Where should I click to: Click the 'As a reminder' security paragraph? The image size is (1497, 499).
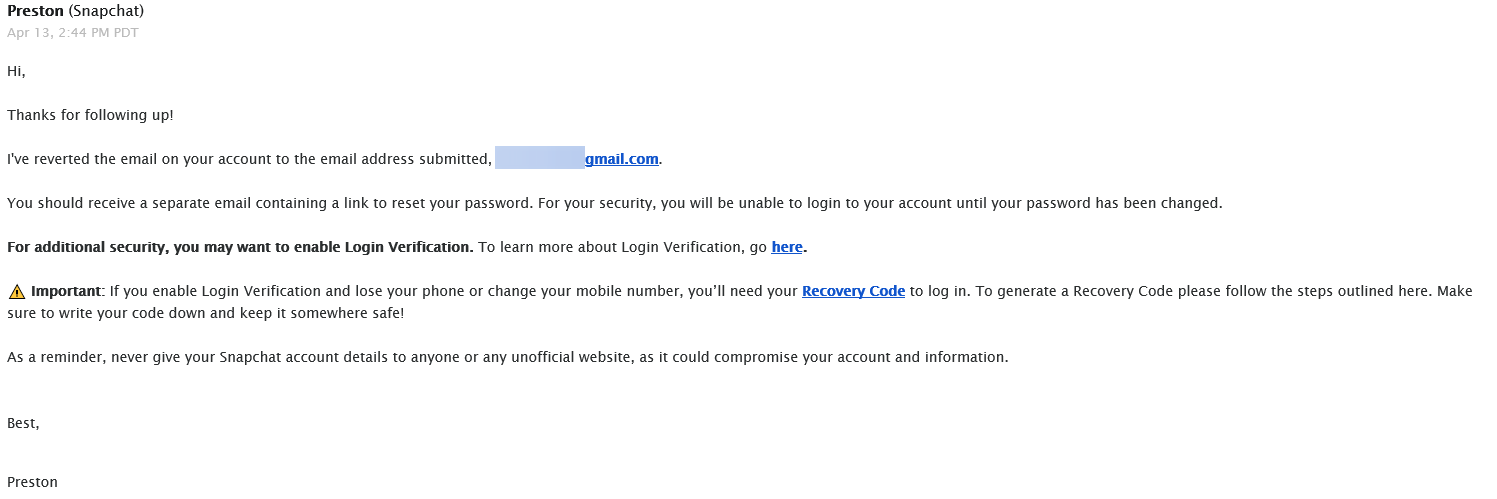point(507,357)
